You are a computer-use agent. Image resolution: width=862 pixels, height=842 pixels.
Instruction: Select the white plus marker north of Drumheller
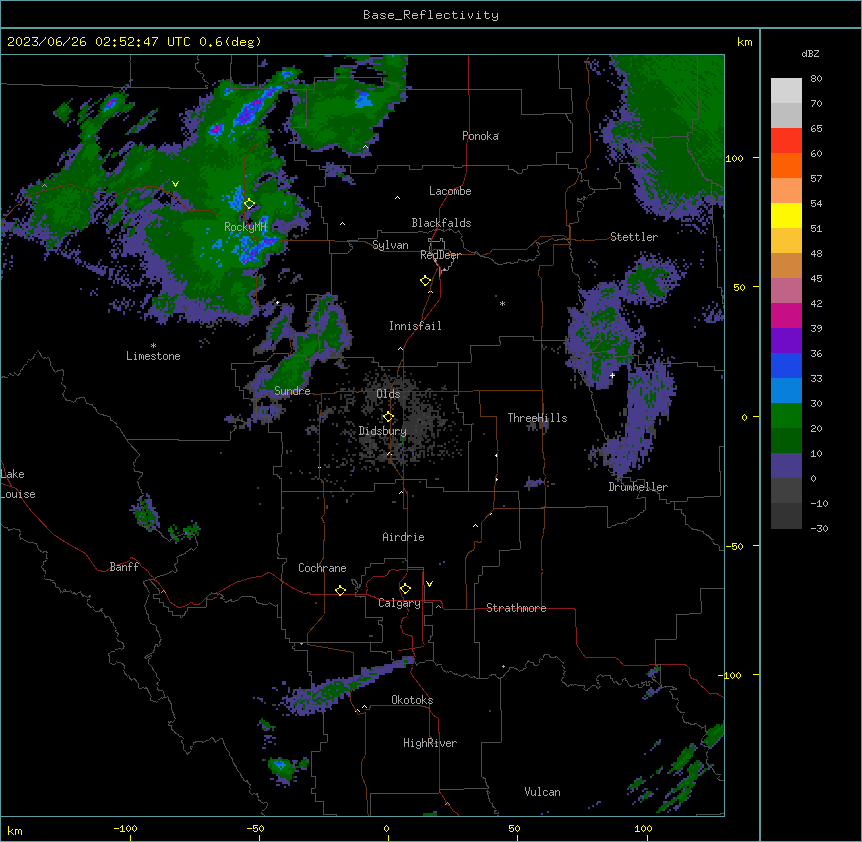point(612,375)
